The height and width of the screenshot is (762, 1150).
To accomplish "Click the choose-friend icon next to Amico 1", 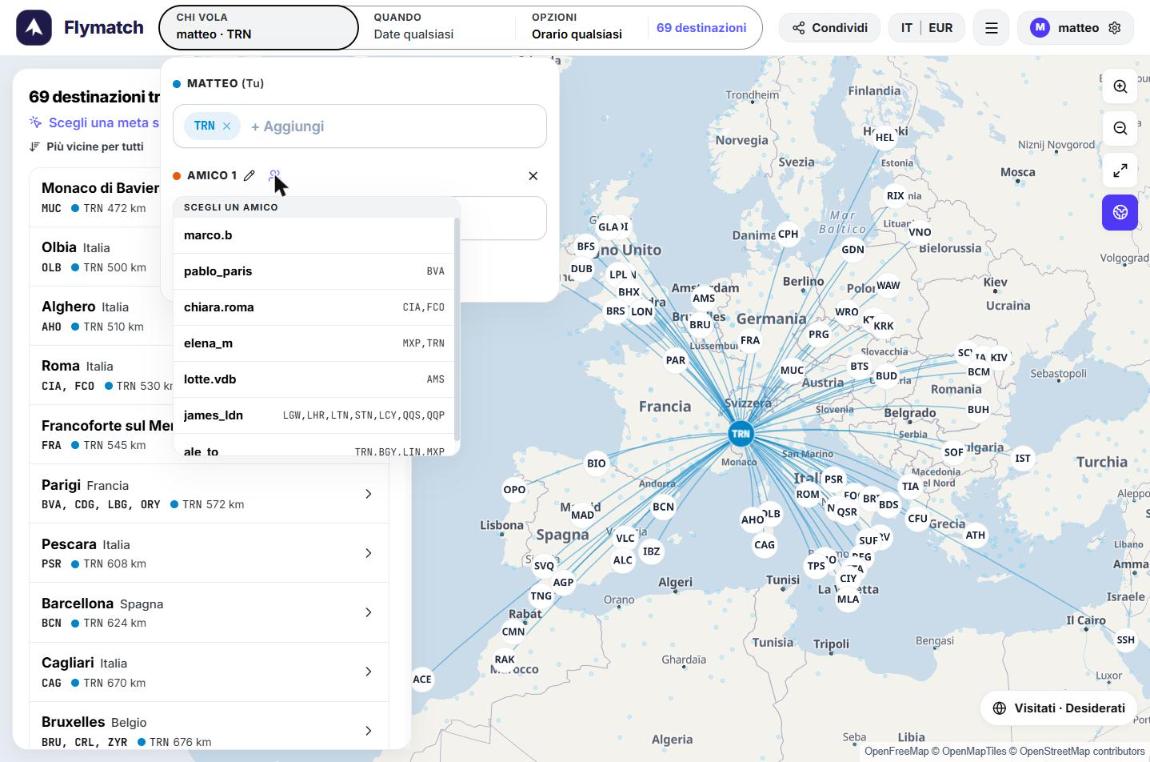I will [274, 175].
